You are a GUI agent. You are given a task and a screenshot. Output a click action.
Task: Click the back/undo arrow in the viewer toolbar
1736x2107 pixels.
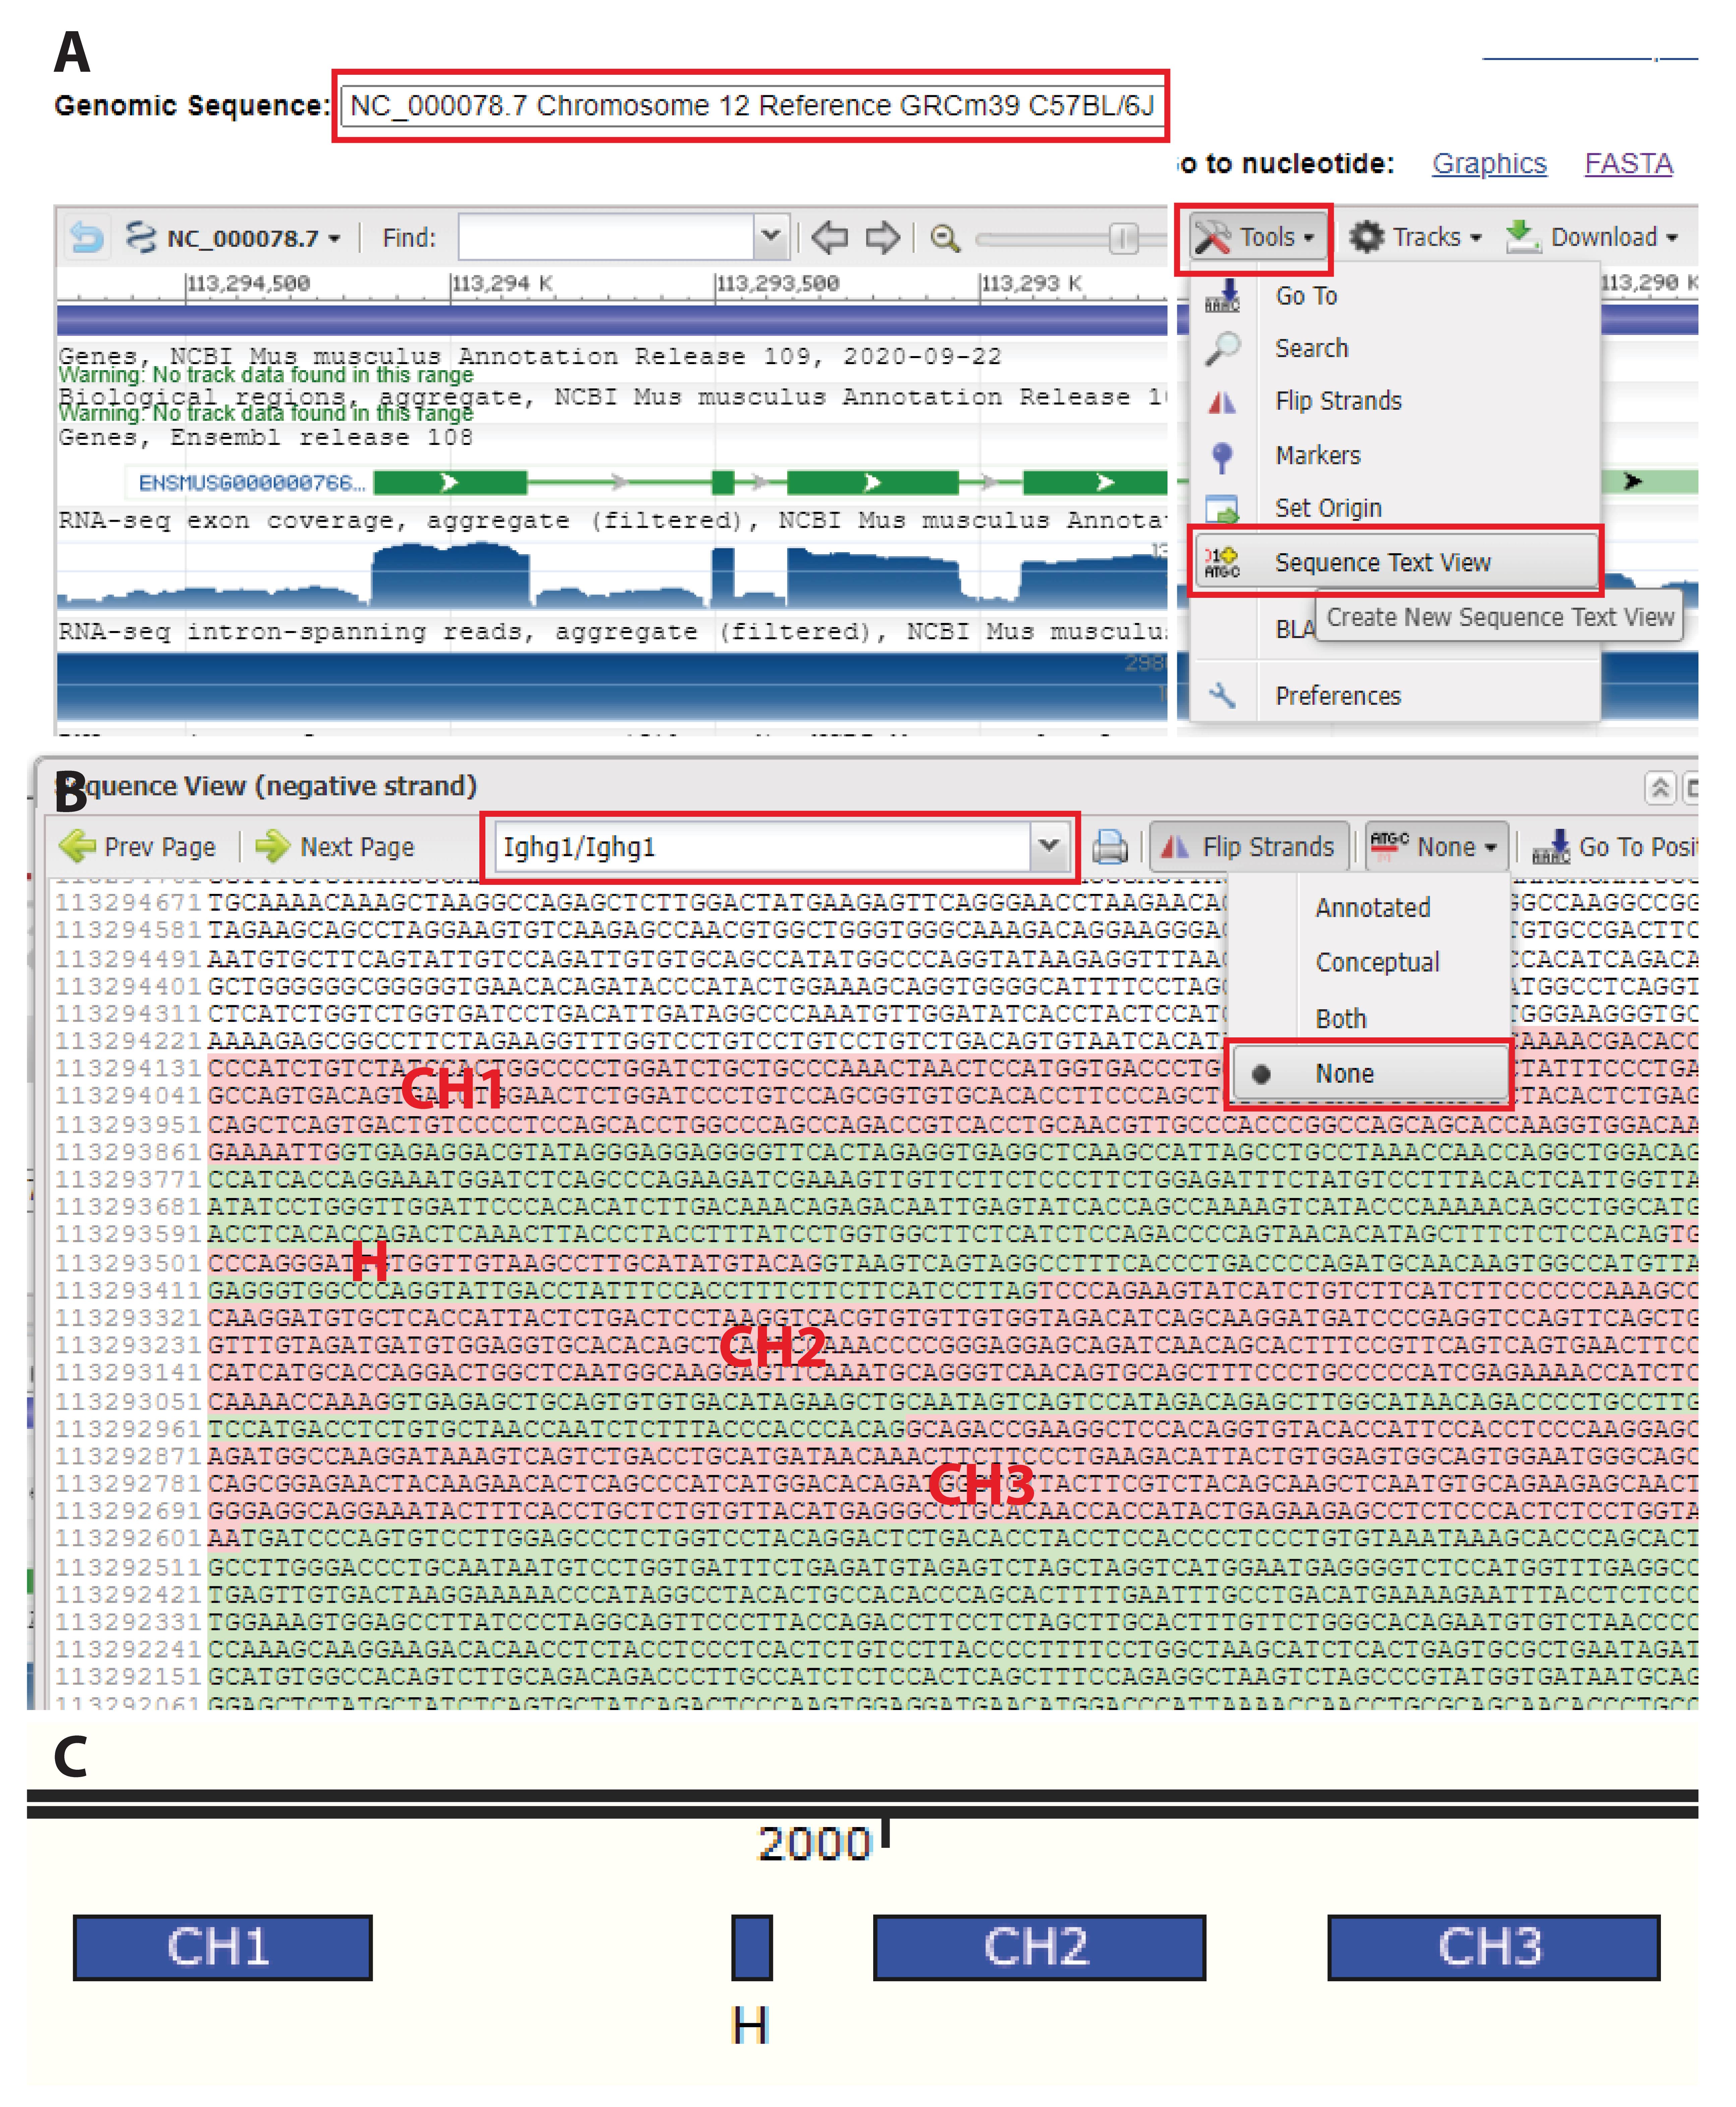coord(87,238)
